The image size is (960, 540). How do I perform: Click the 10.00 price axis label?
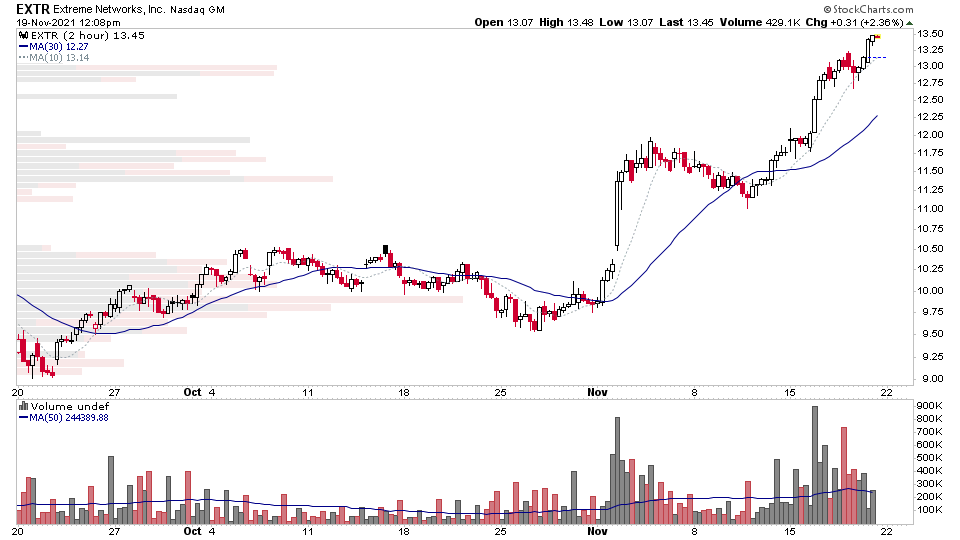[929, 291]
